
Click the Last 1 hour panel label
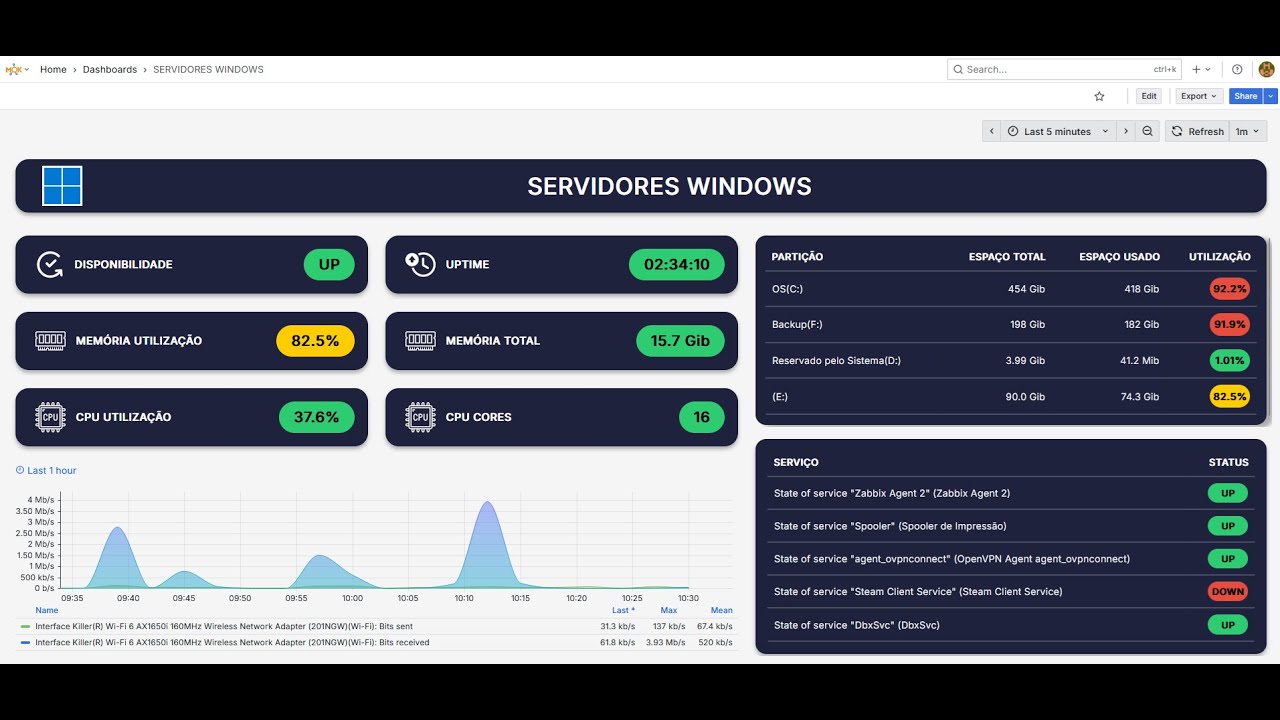click(x=46, y=470)
